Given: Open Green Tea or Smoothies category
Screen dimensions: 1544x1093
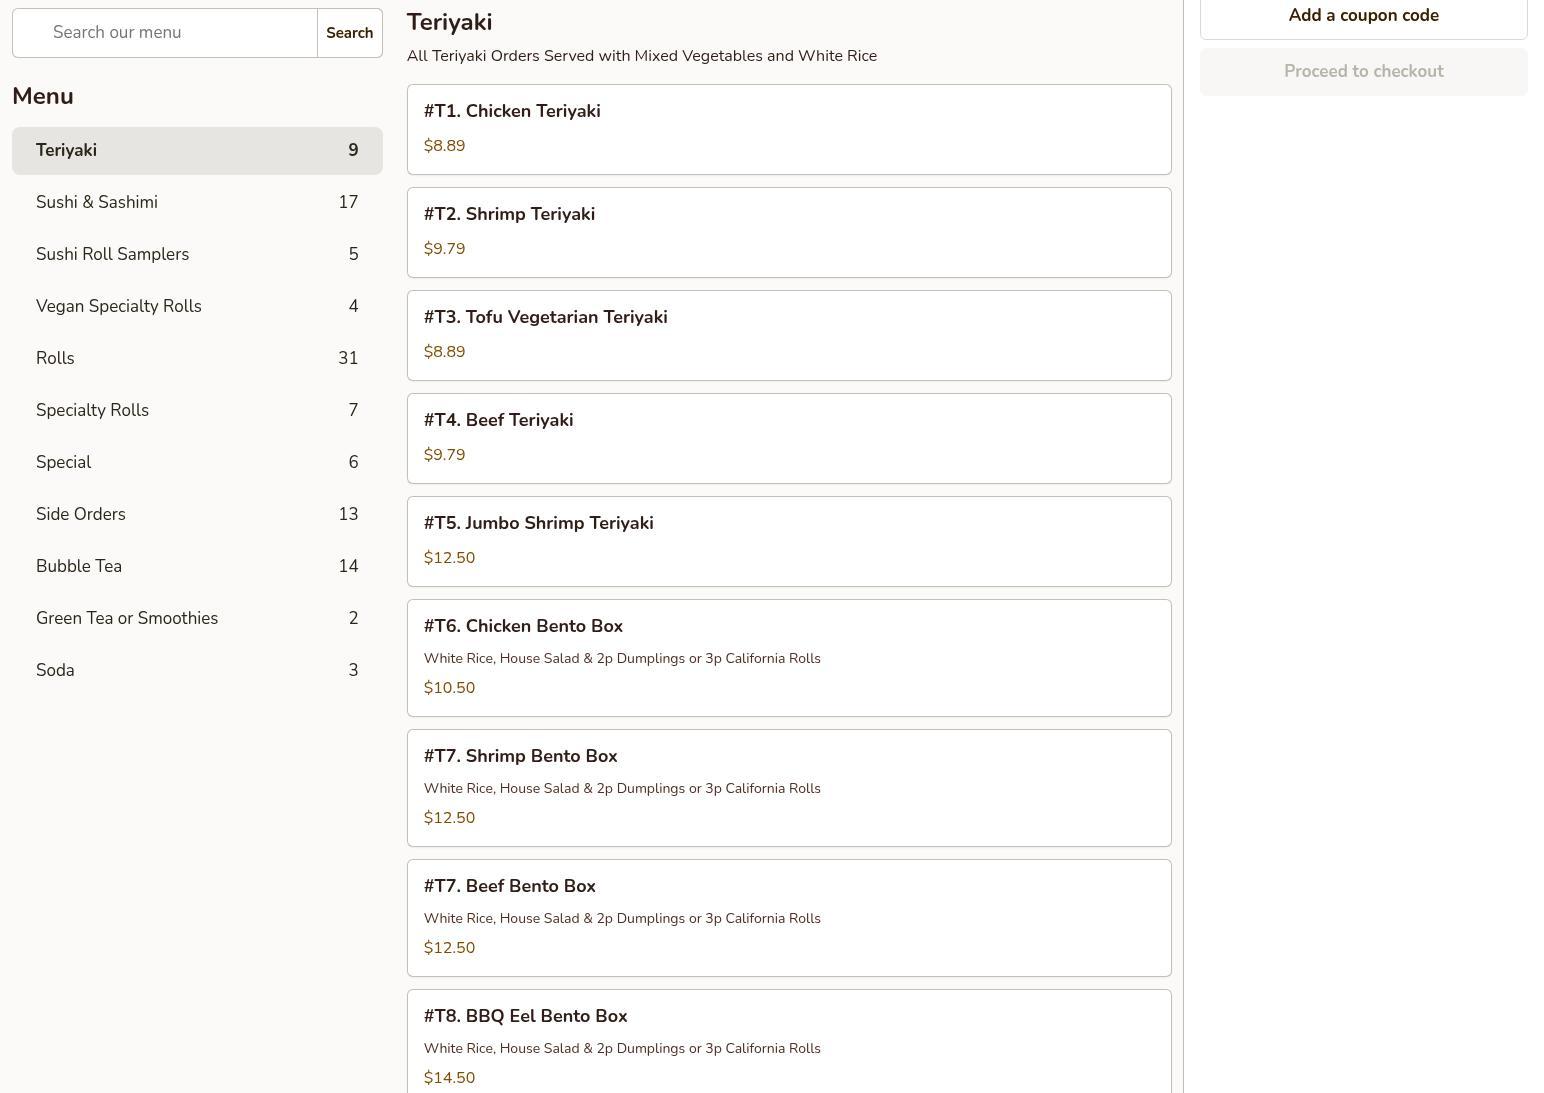Looking at the screenshot, I should 197,619.
